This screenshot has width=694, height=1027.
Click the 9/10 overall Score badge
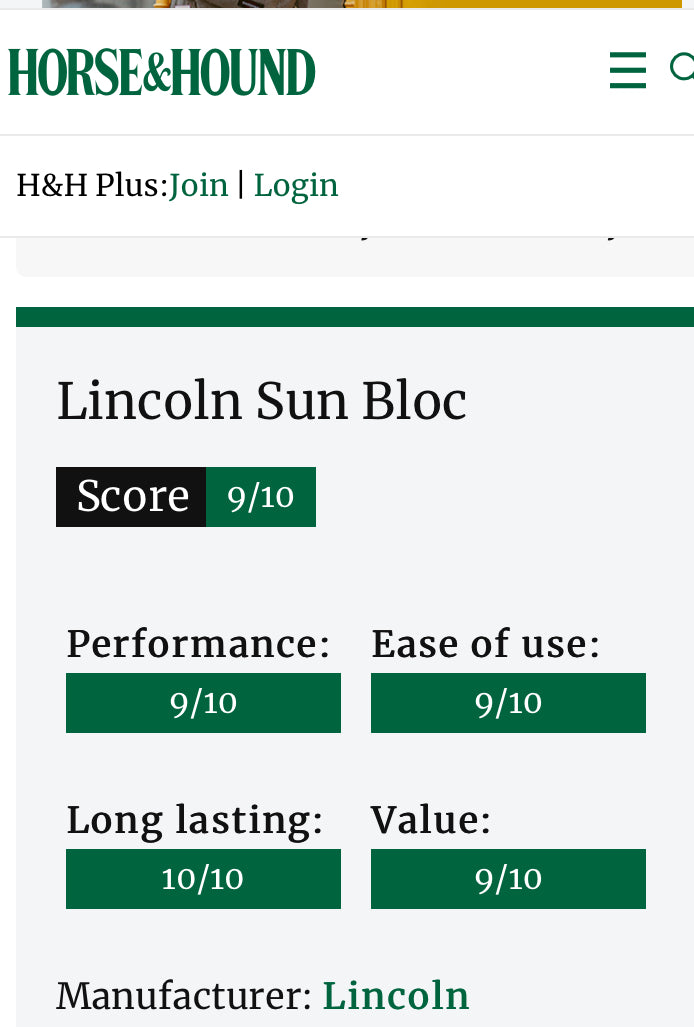(261, 497)
